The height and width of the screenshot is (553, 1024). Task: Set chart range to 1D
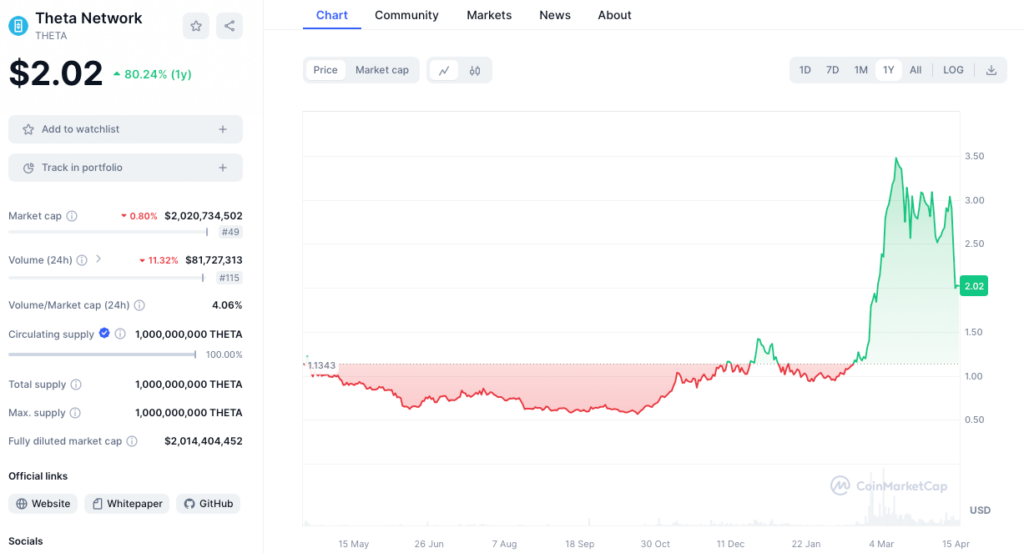pos(805,70)
